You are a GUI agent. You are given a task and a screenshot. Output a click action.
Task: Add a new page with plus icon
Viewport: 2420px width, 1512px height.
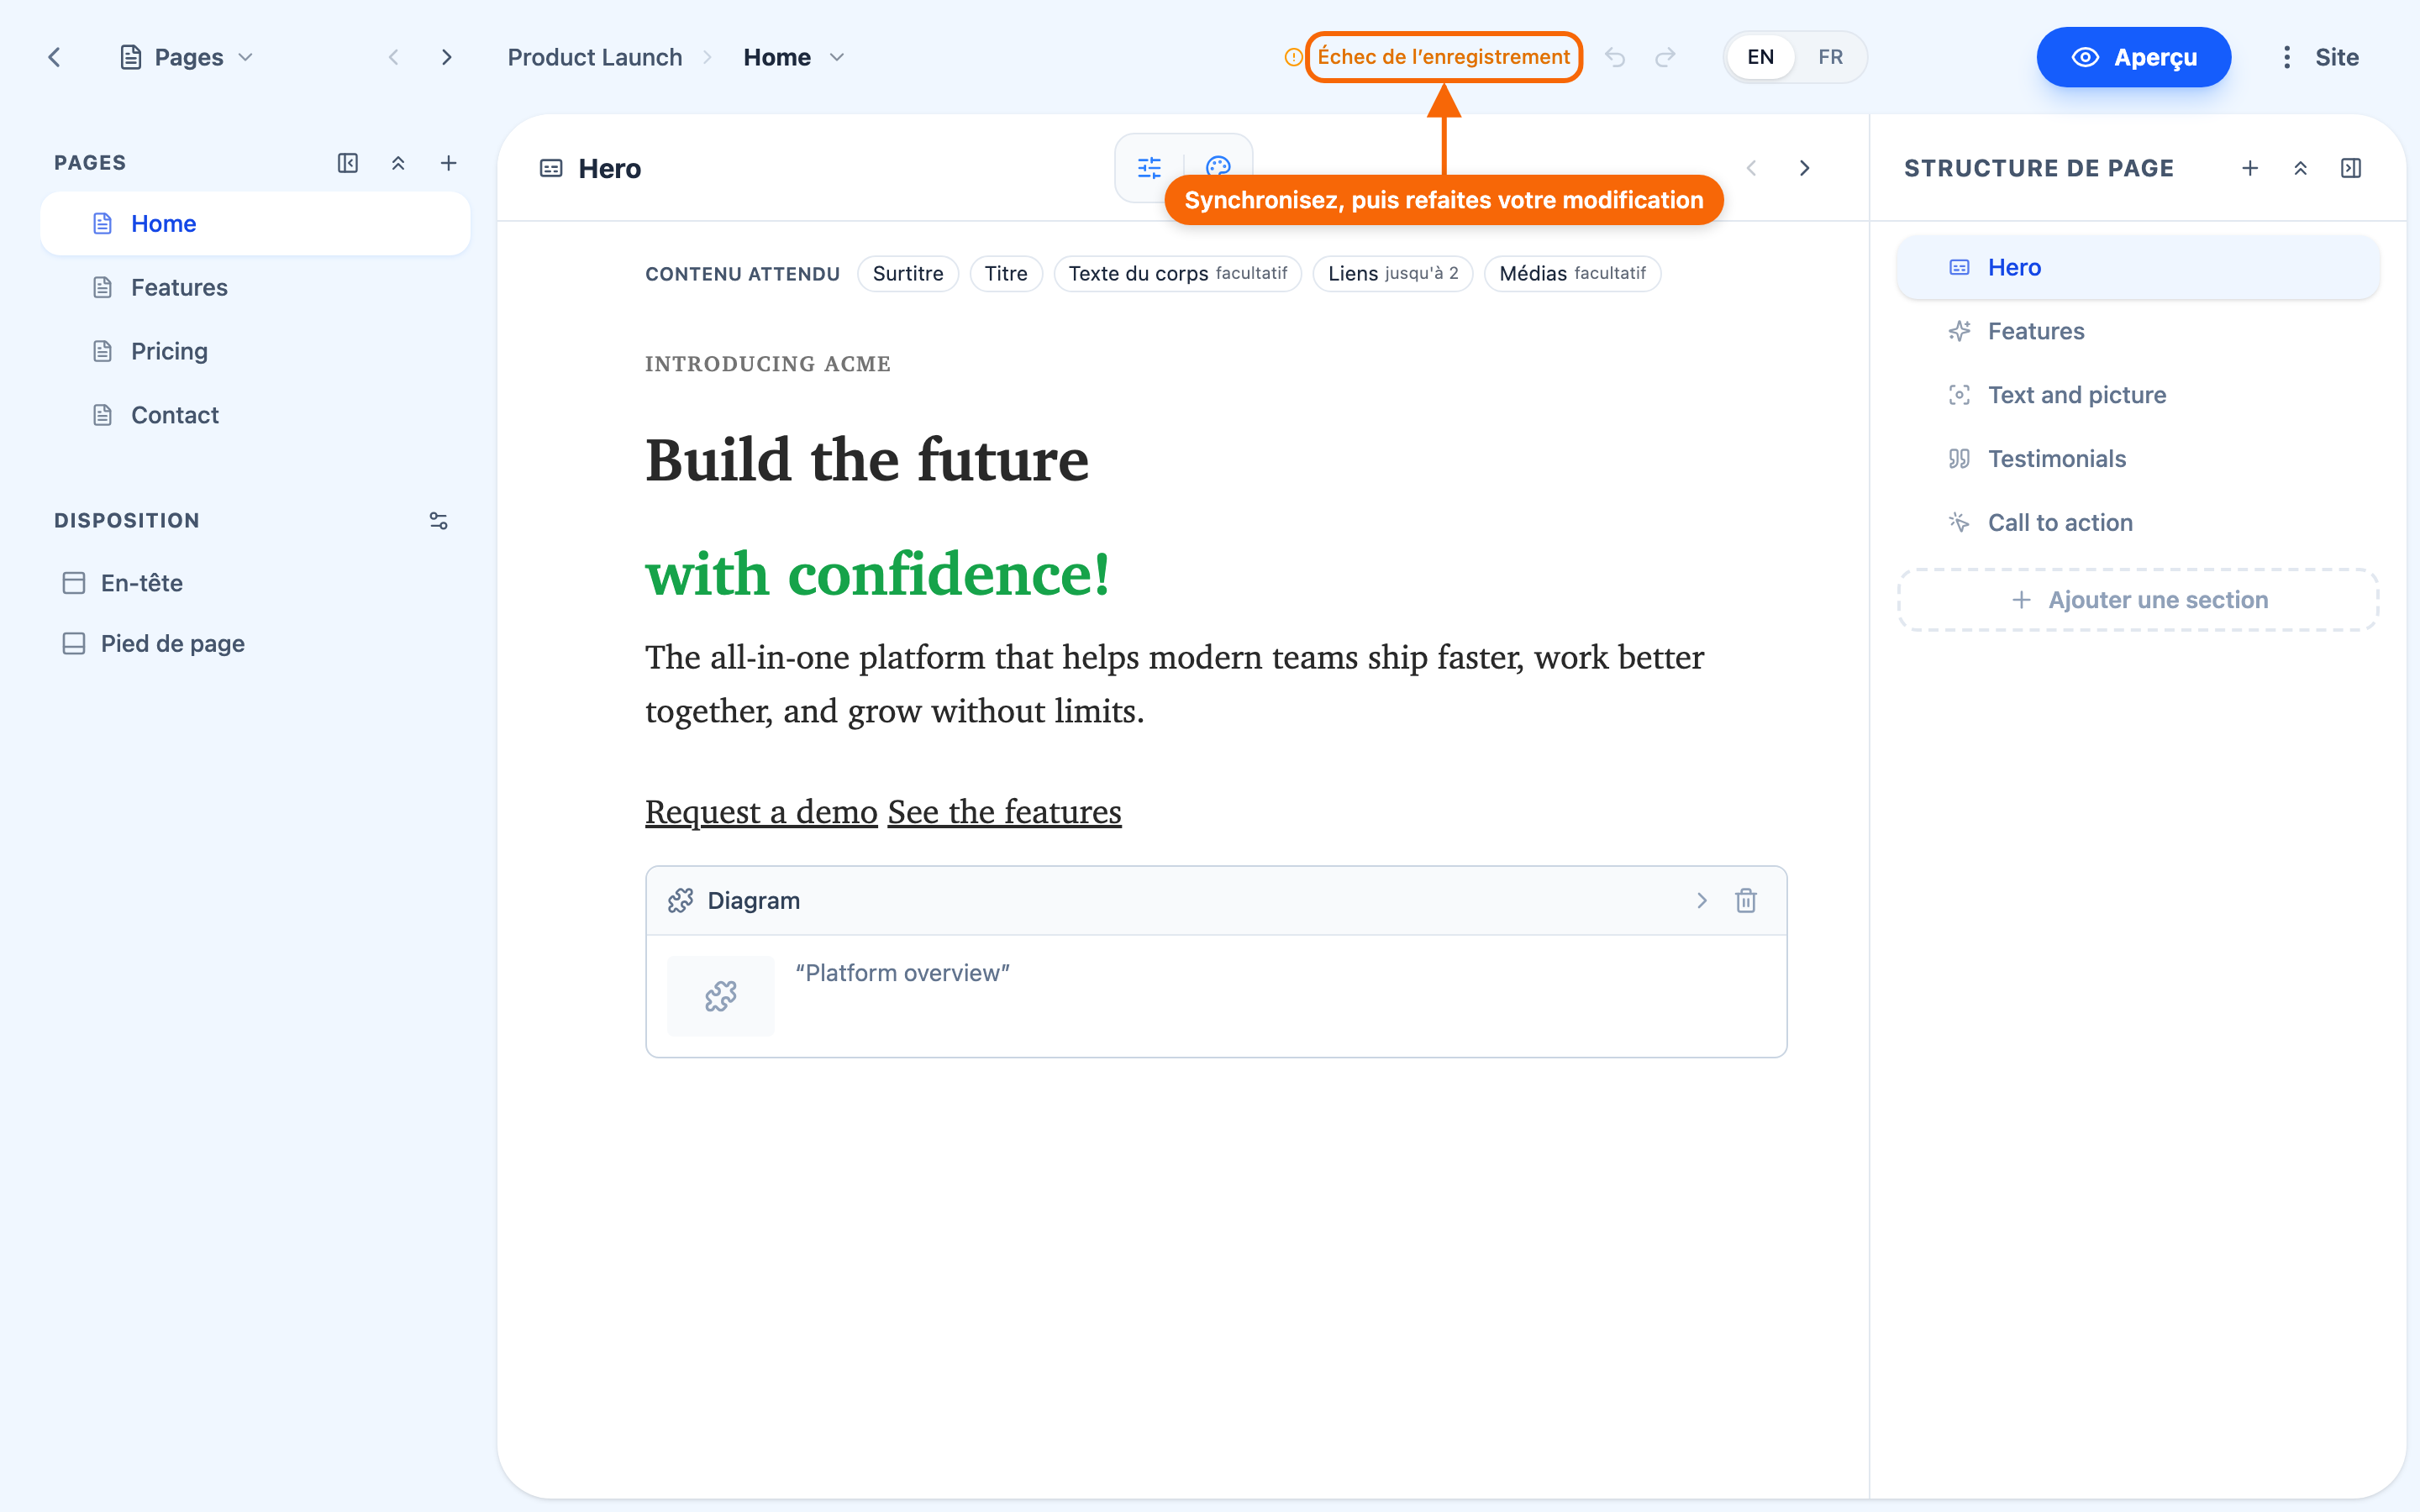point(449,163)
